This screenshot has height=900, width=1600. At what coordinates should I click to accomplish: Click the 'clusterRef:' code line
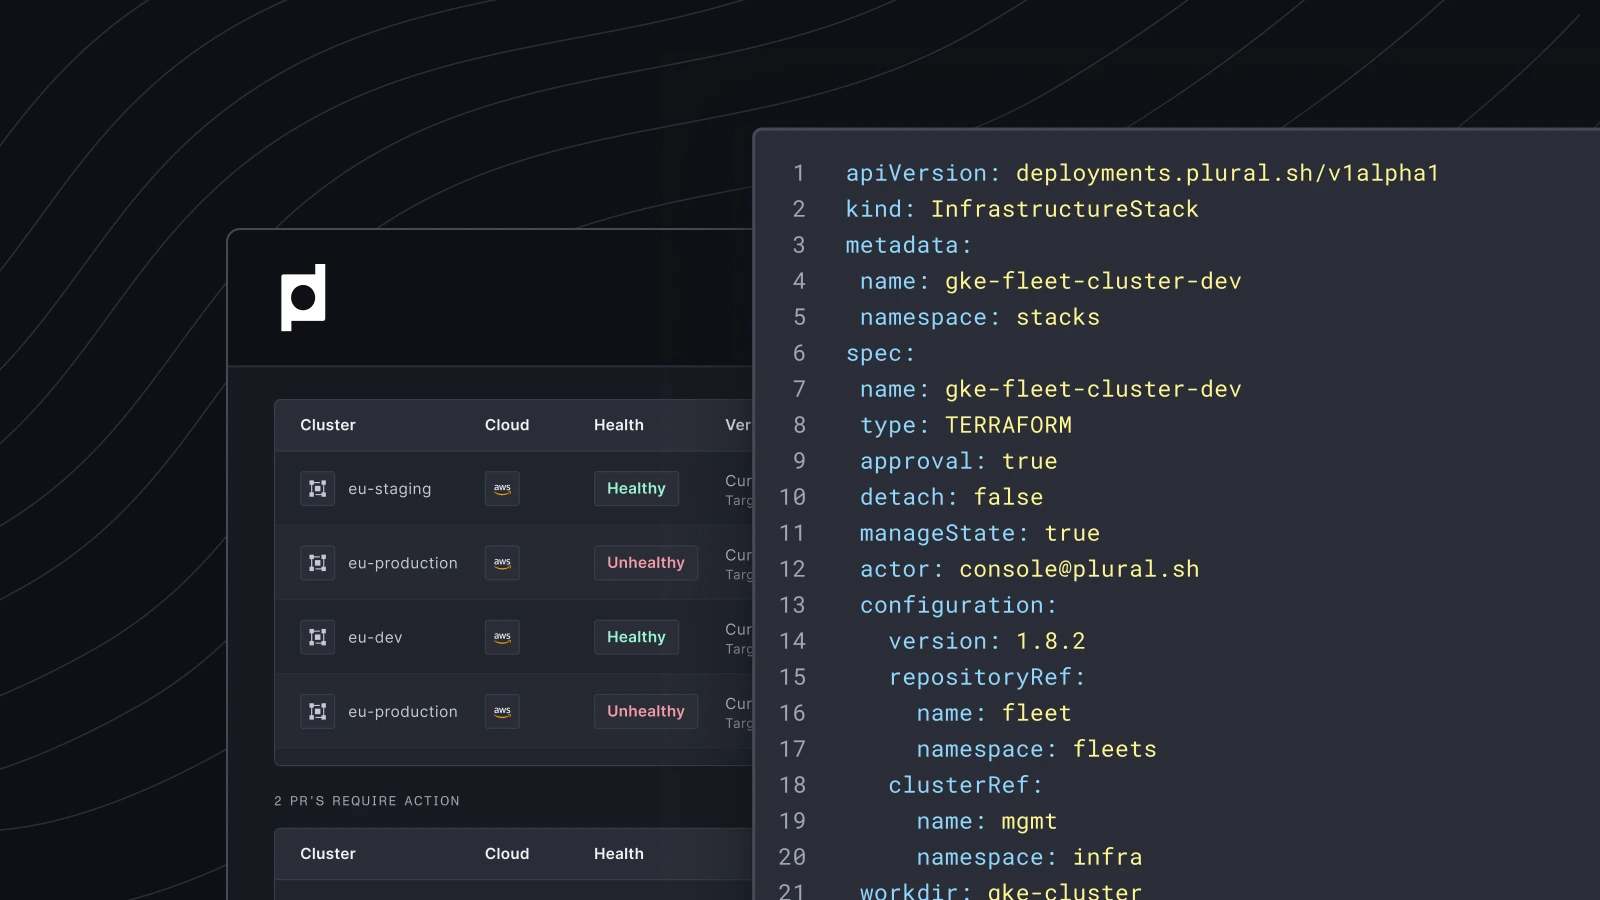point(966,785)
